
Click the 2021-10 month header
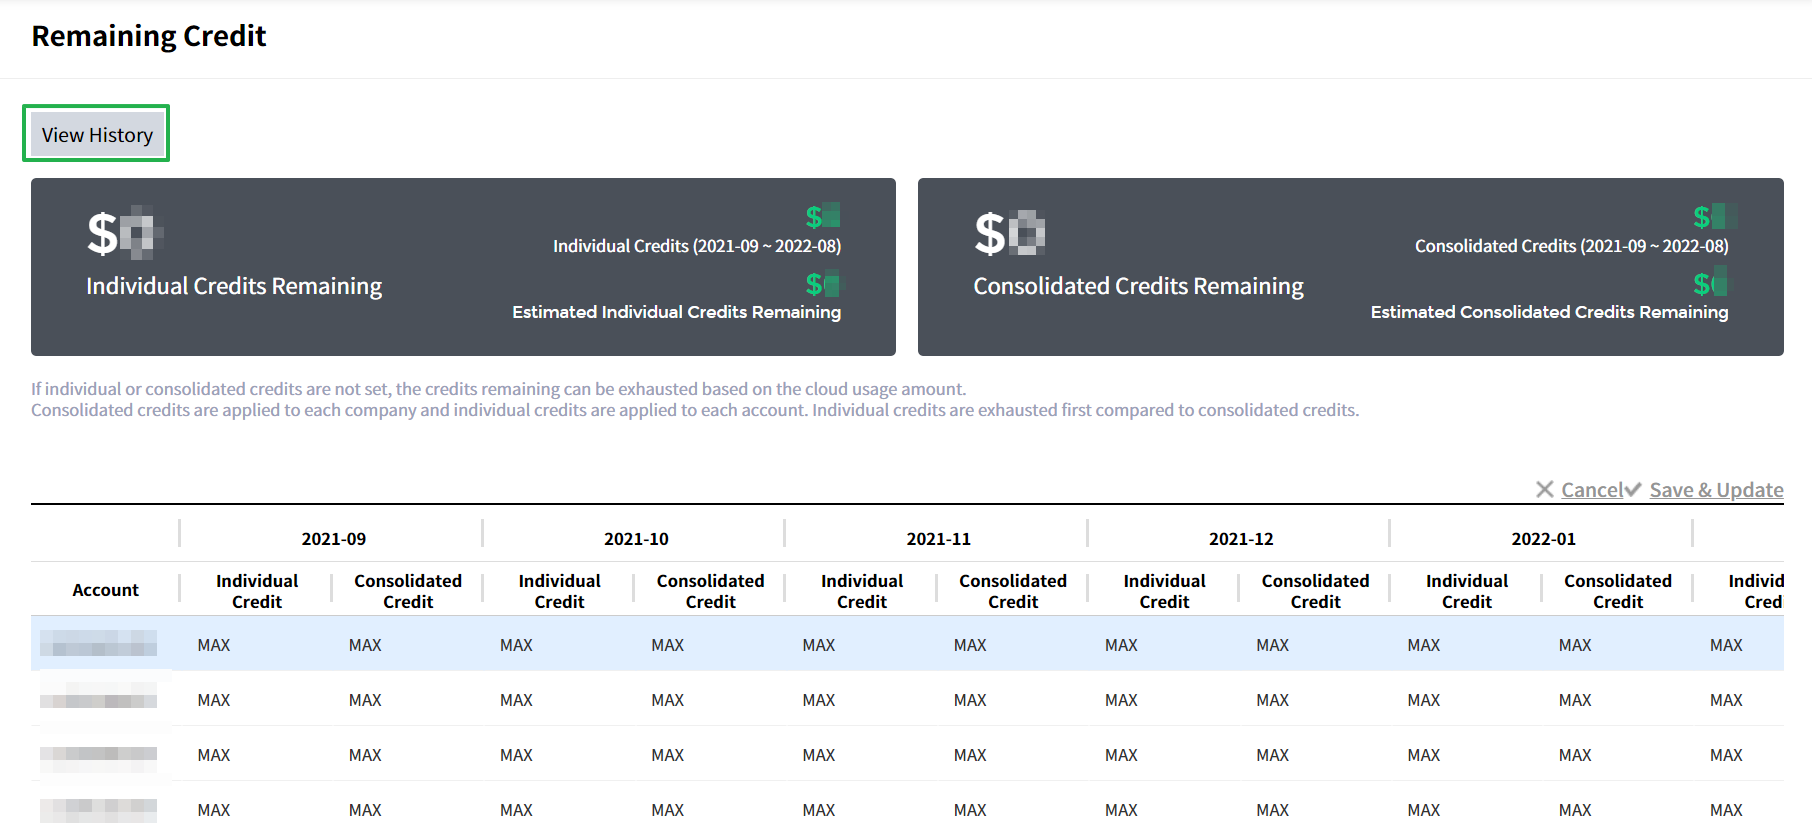(636, 539)
